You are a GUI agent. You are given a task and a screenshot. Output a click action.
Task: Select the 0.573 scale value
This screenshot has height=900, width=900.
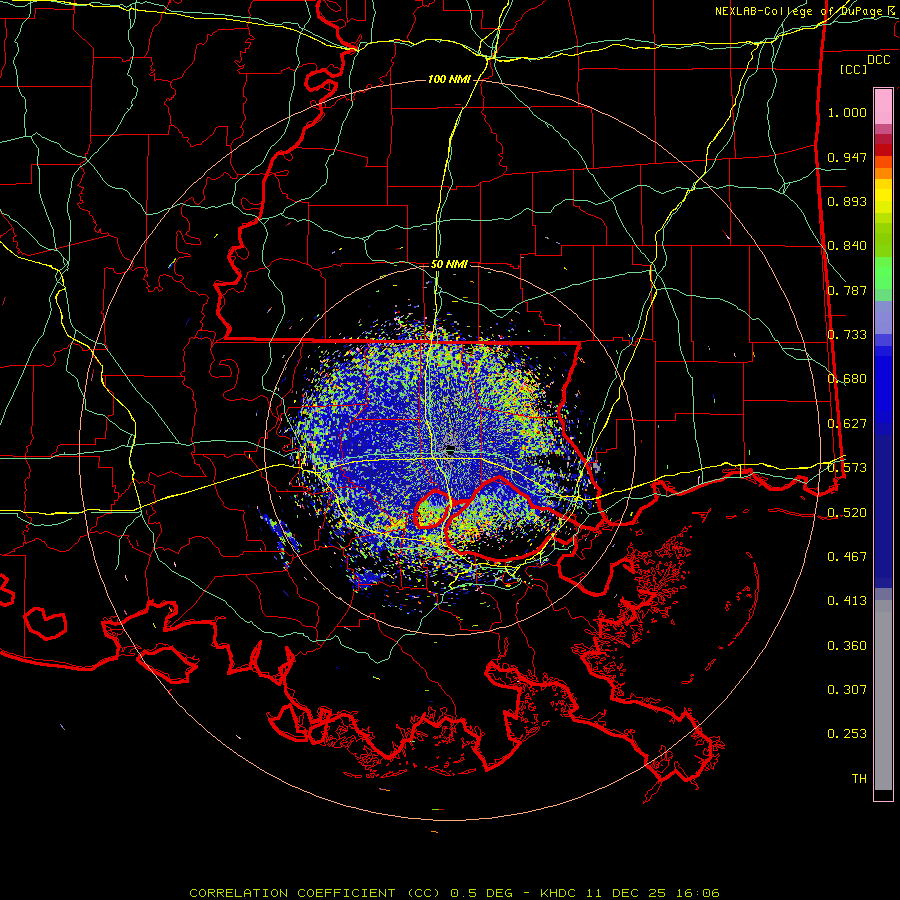point(847,468)
